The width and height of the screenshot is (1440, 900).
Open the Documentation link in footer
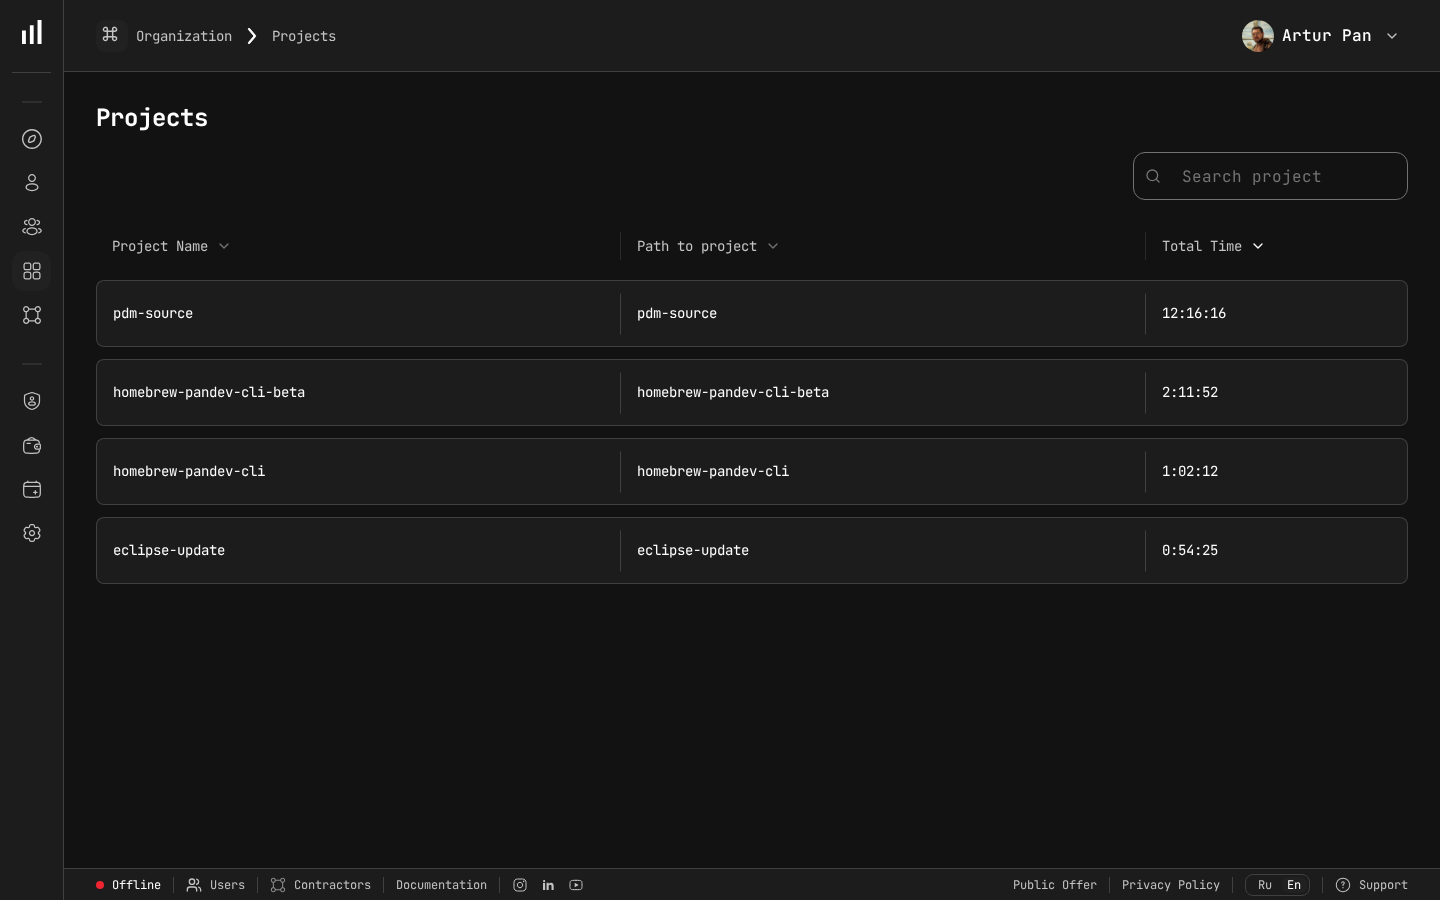click(441, 885)
